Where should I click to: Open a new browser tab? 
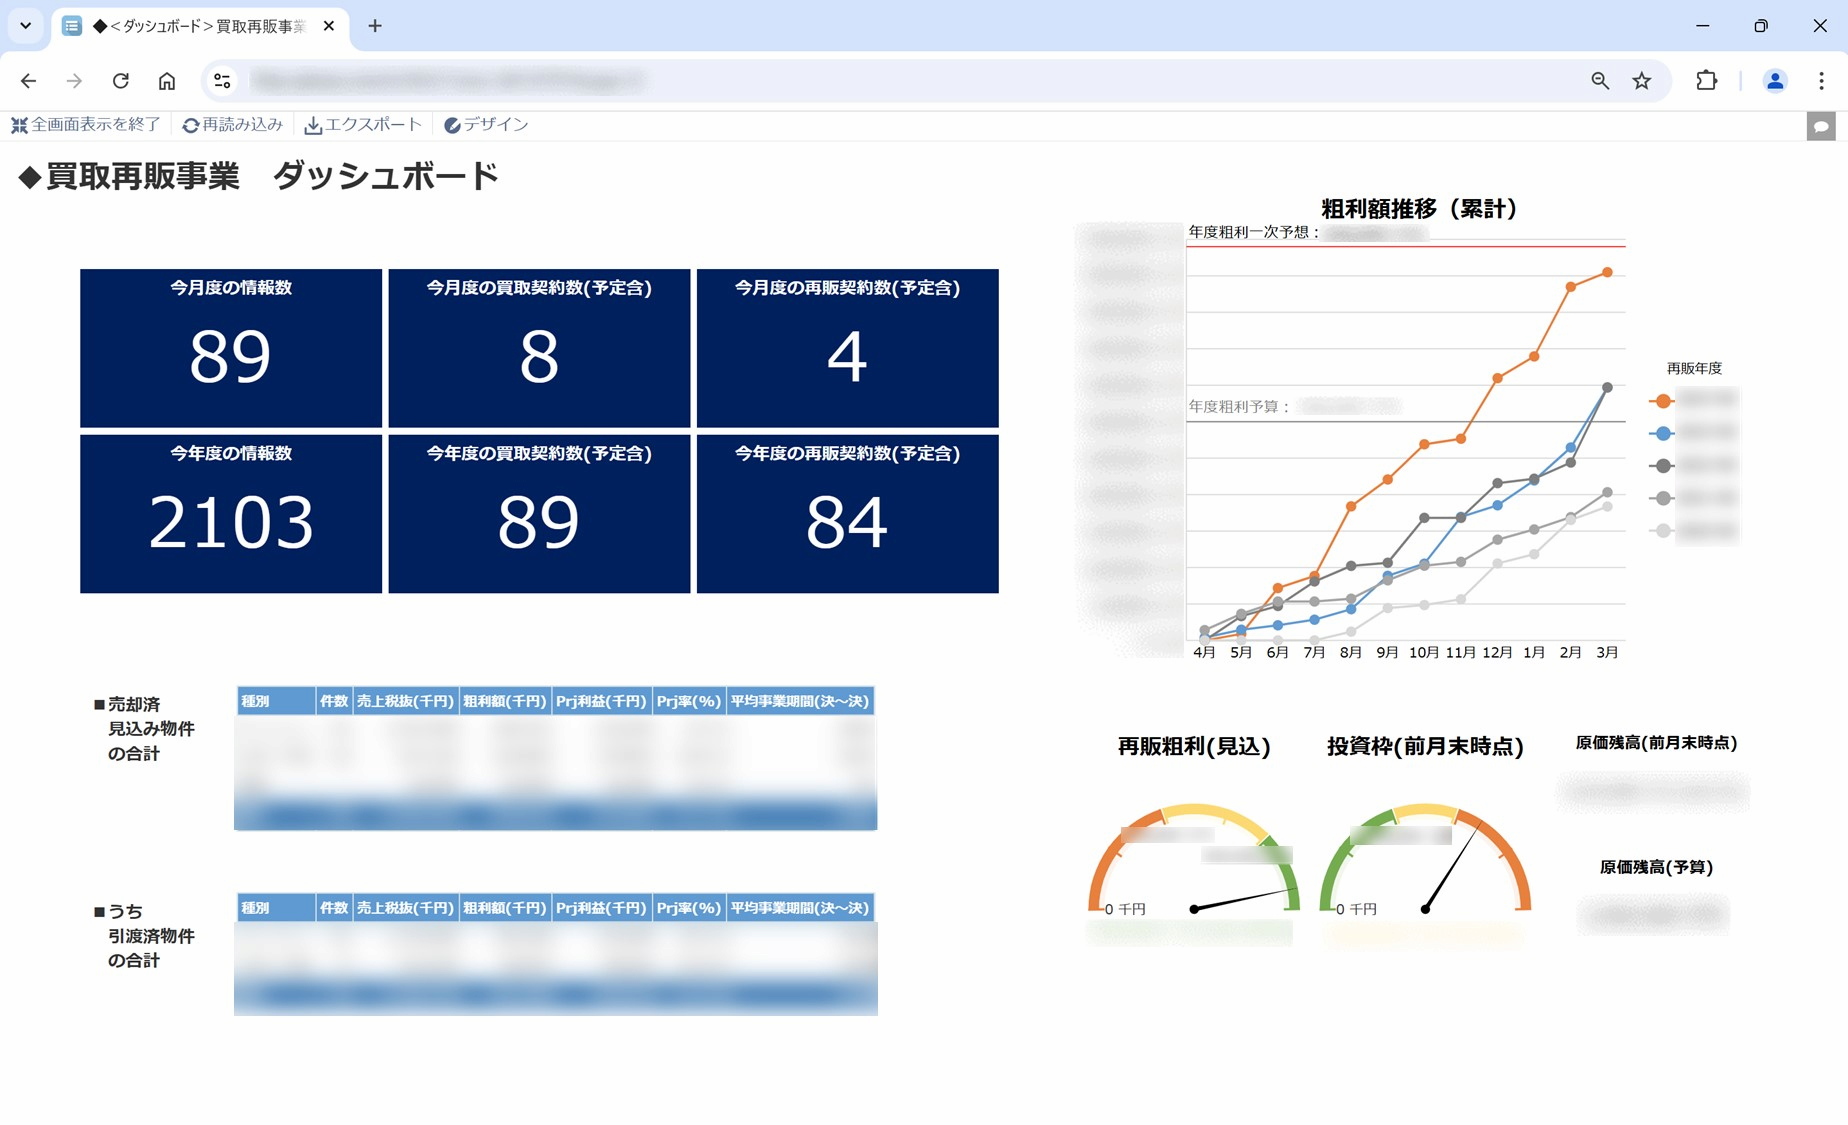pos(375,26)
